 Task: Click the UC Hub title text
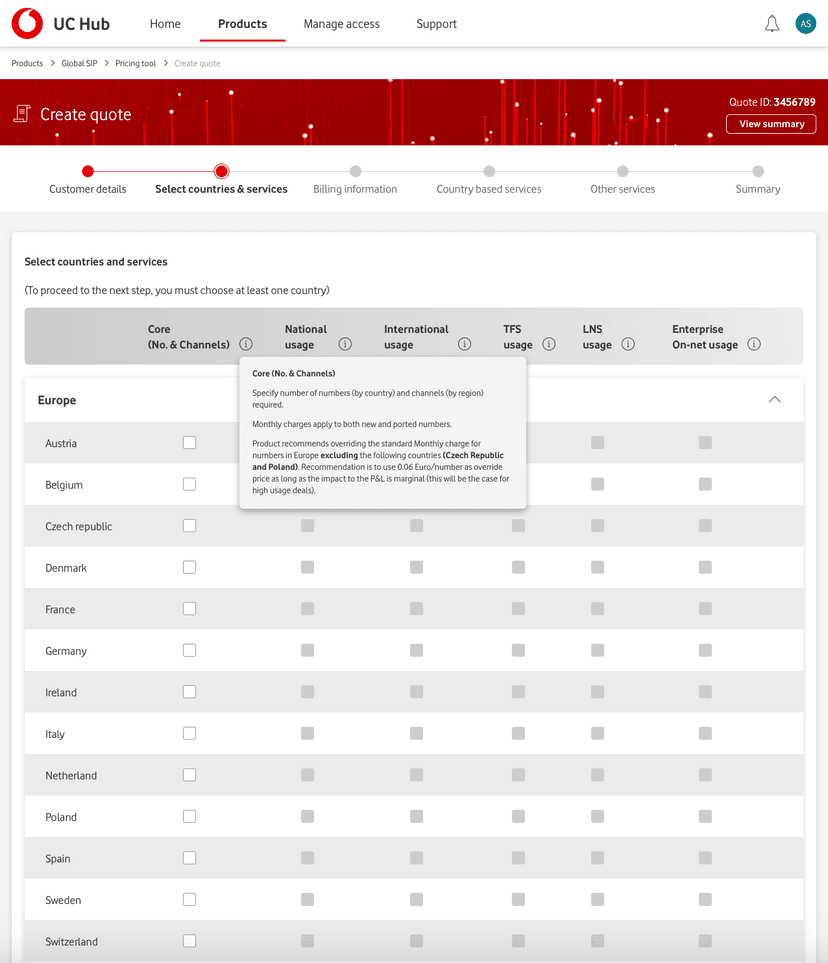[x=82, y=24]
